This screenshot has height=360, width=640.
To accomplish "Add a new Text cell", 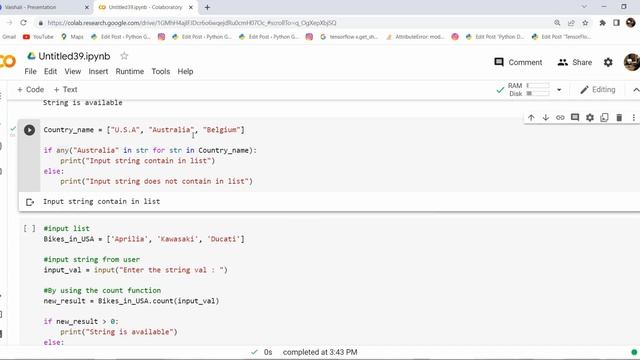I will [65, 89].
